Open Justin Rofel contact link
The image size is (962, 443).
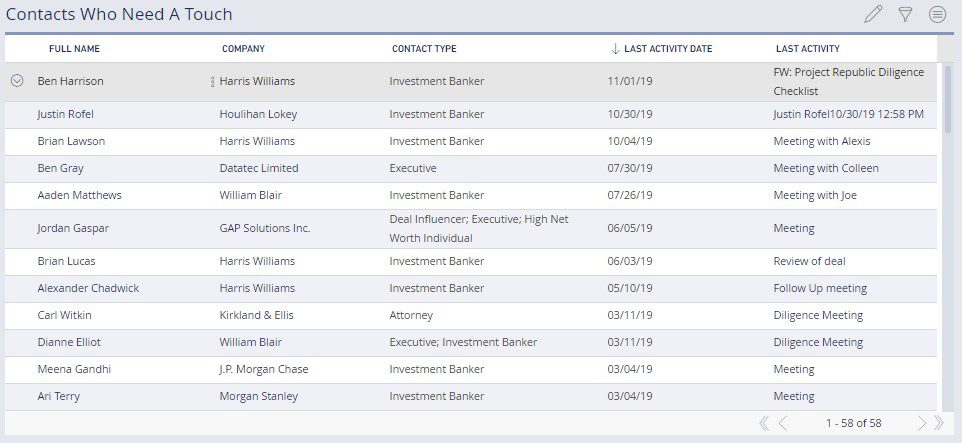pyautogui.click(x=65, y=114)
